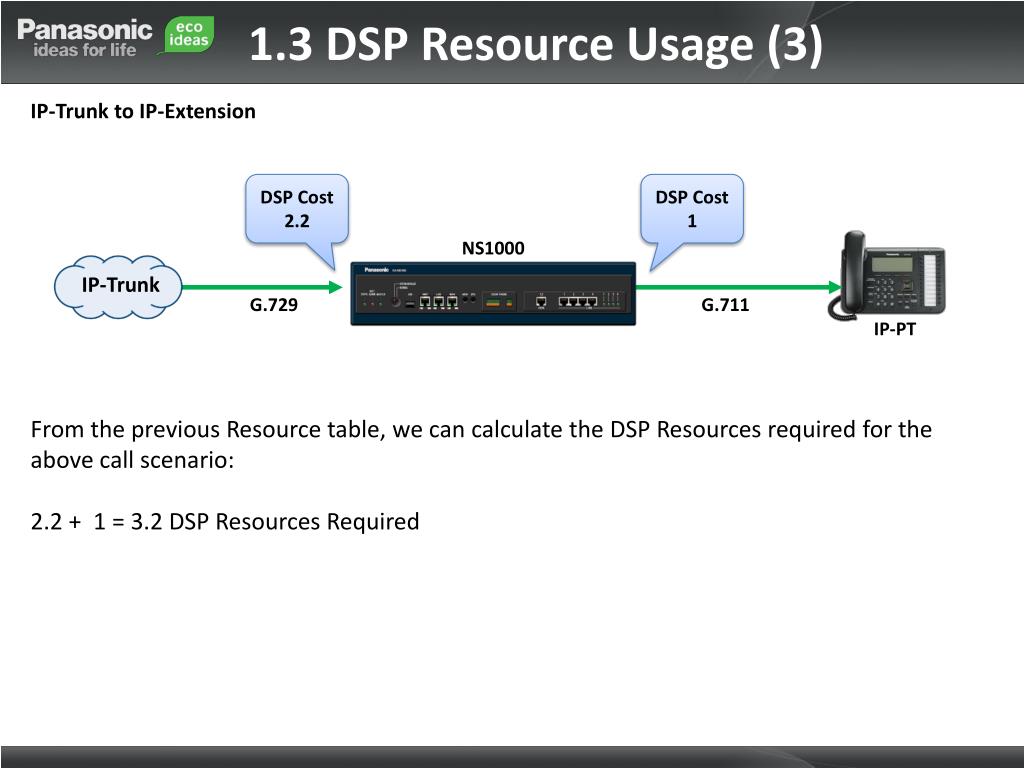Select the DSP Cost 2.2 callout bubble
This screenshot has width=1024, height=768.
point(297,212)
